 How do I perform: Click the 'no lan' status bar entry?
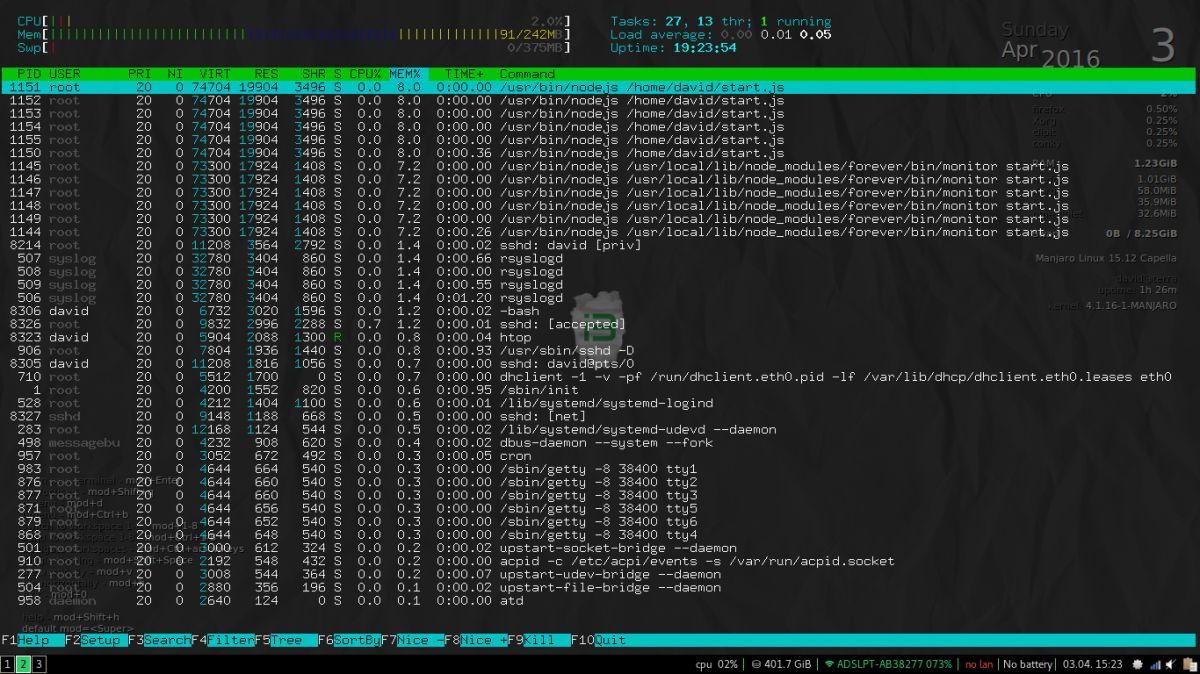(979, 664)
